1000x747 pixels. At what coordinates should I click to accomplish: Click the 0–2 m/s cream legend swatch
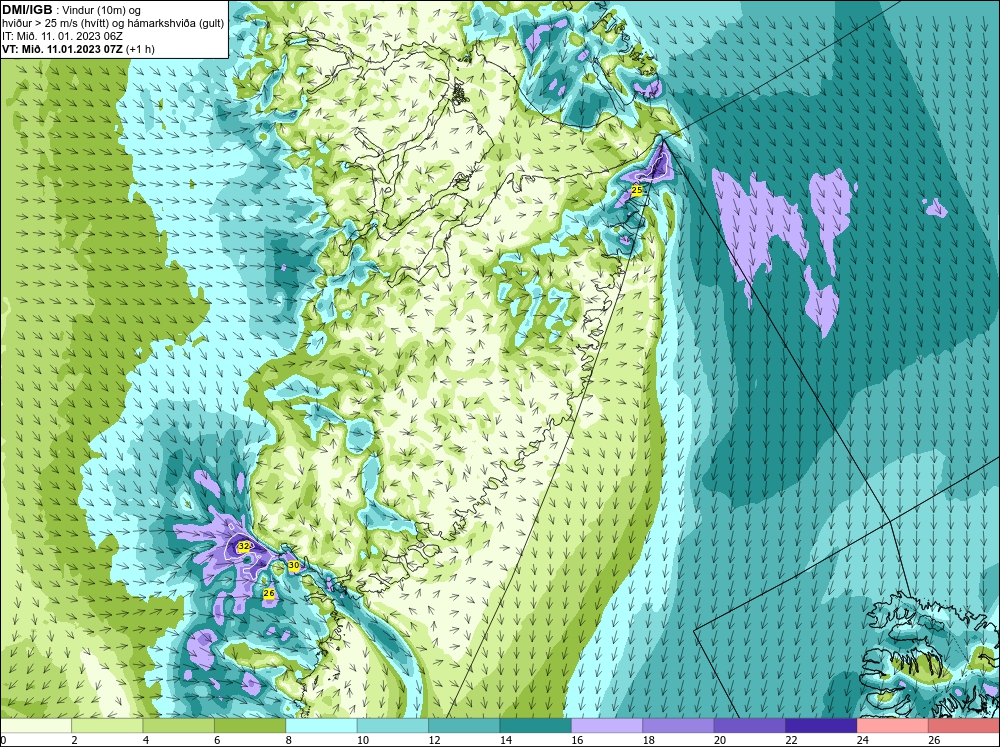[36, 725]
